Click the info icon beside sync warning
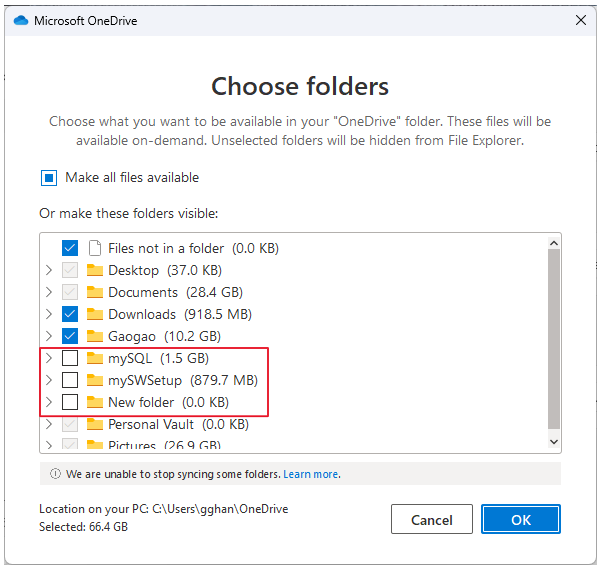Image resolution: width=600 pixels, height=566 pixels. pyautogui.click(x=56, y=474)
